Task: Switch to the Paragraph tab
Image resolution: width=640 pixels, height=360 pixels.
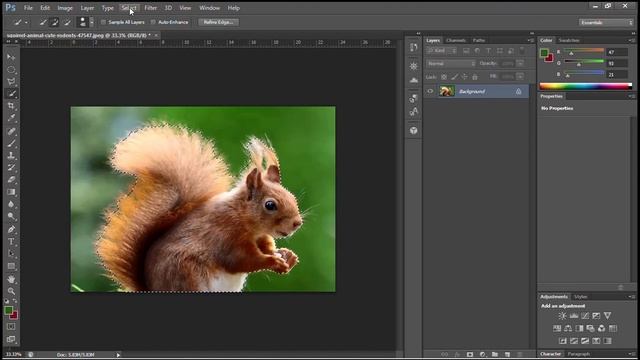Action: pyautogui.click(x=579, y=354)
